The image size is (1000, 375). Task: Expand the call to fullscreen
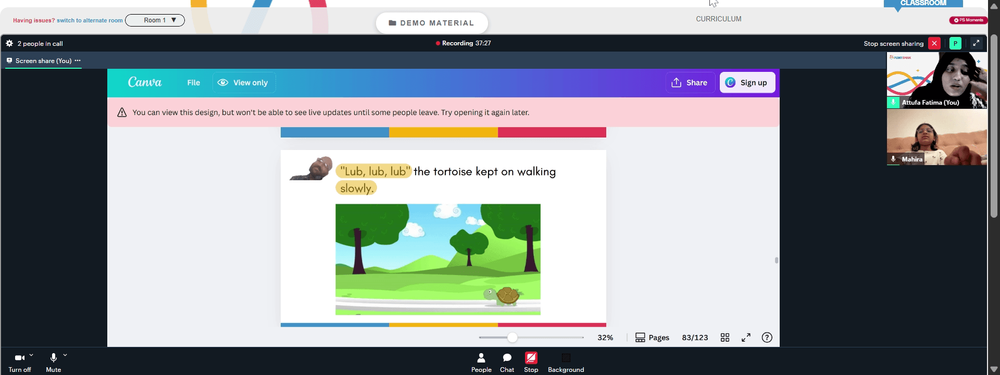pyautogui.click(x=976, y=43)
